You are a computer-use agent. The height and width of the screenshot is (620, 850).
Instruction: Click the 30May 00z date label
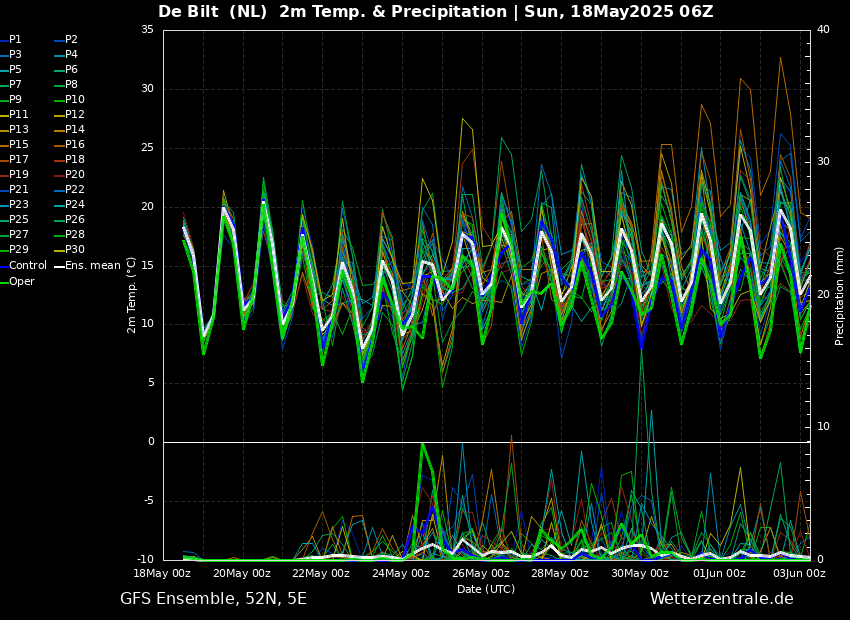click(640, 573)
